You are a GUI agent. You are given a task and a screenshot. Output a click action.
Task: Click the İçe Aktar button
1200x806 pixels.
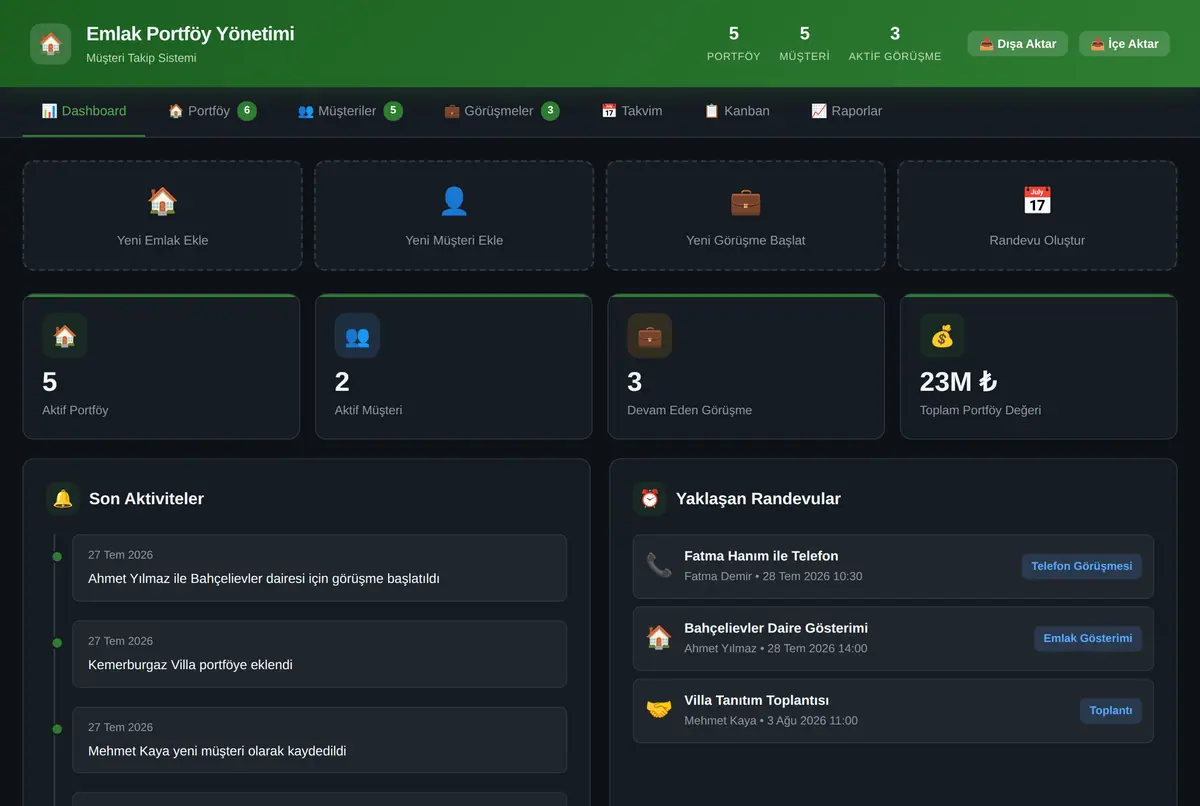1124,44
